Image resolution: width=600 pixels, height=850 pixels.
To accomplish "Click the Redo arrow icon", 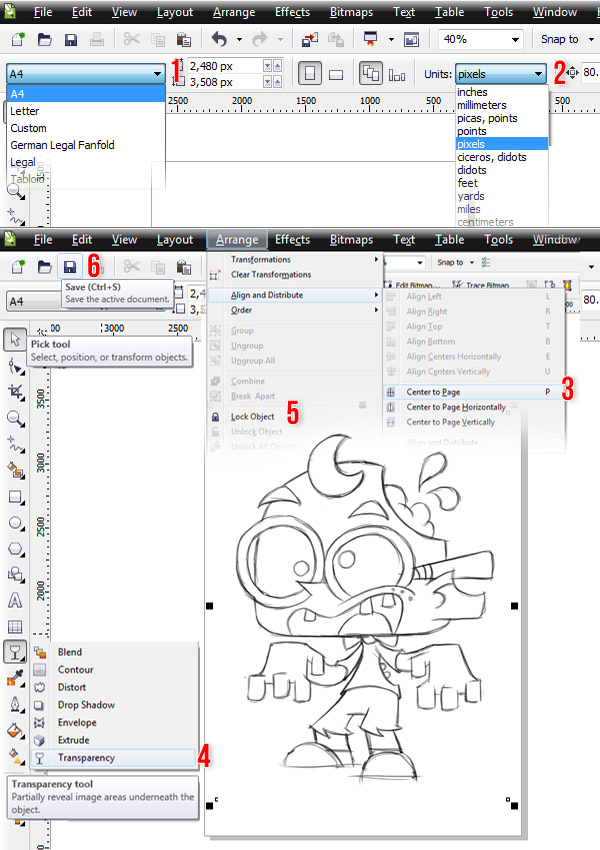I will (x=260, y=39).
